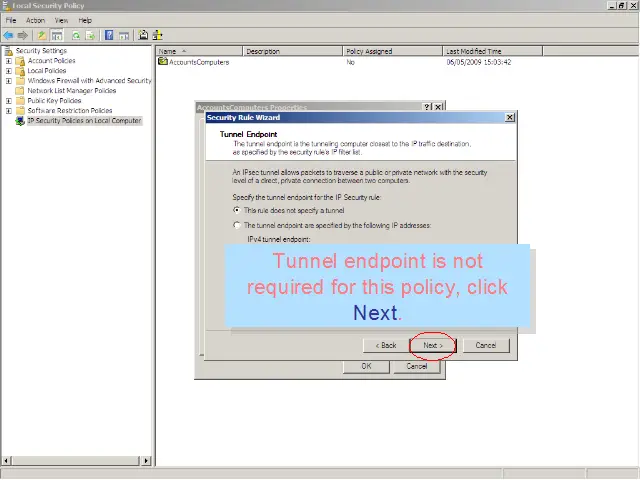The image size is (640, 480).
Task: Click the Forward arrow toolbar icon
Action: (x=23, y=35)
